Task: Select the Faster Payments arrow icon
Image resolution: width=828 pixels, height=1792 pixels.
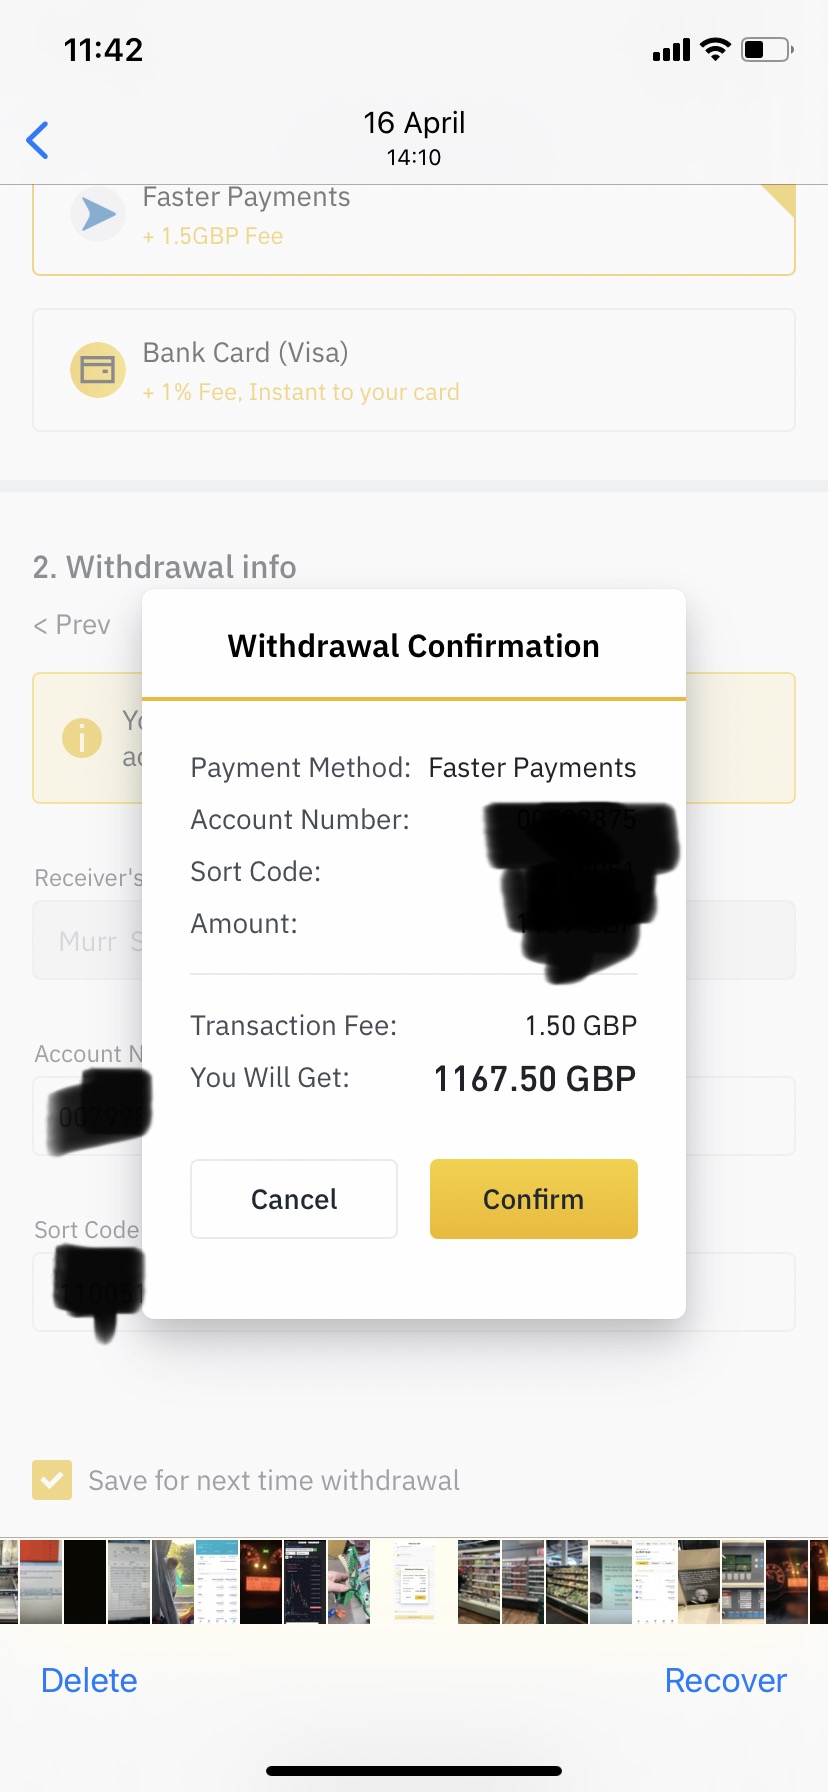Action: [x=98, y=214]
